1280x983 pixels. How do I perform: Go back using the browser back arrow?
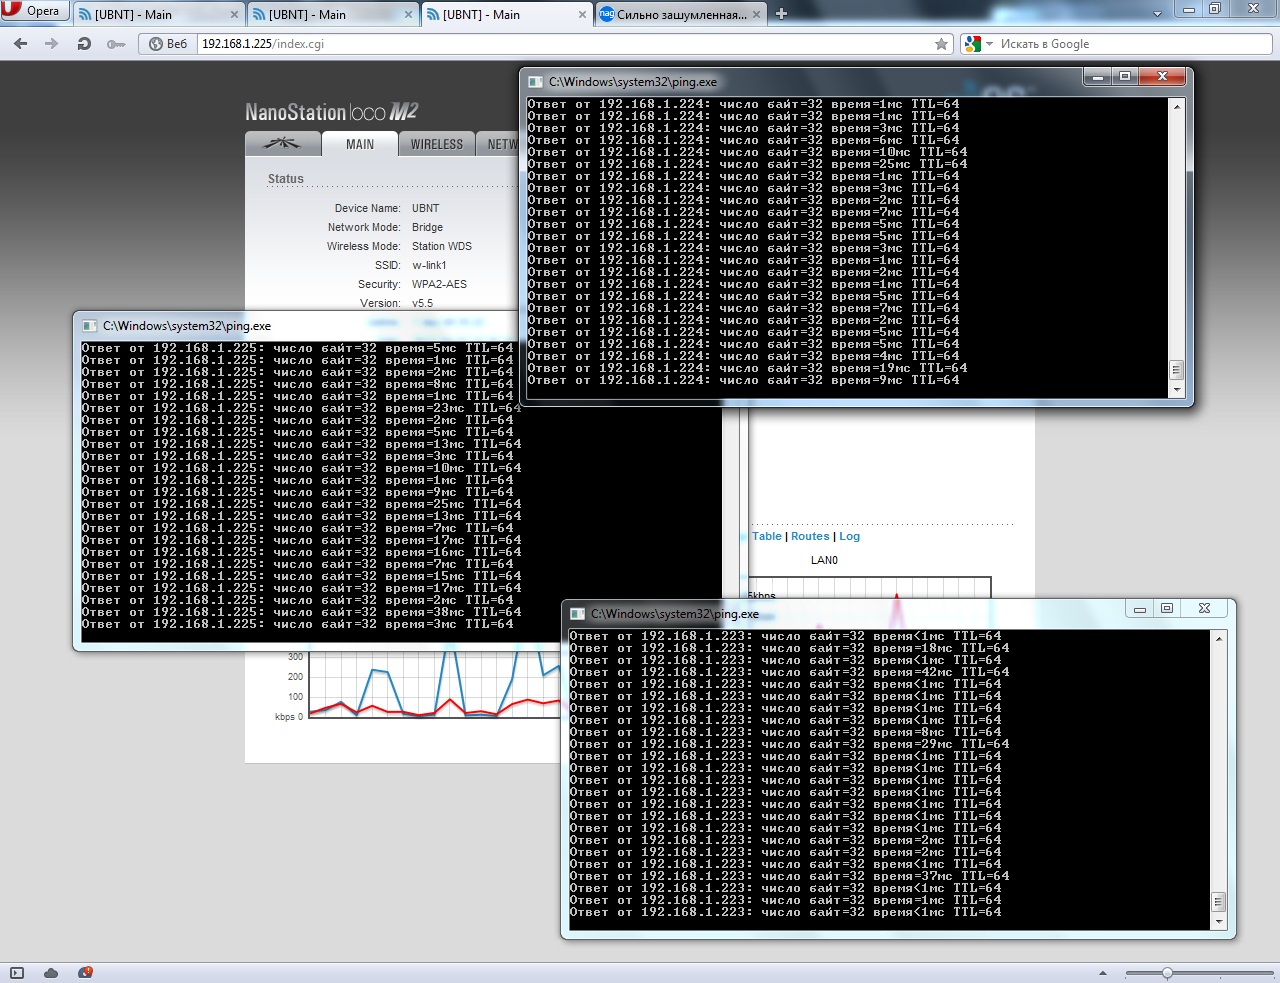point(21,44)
